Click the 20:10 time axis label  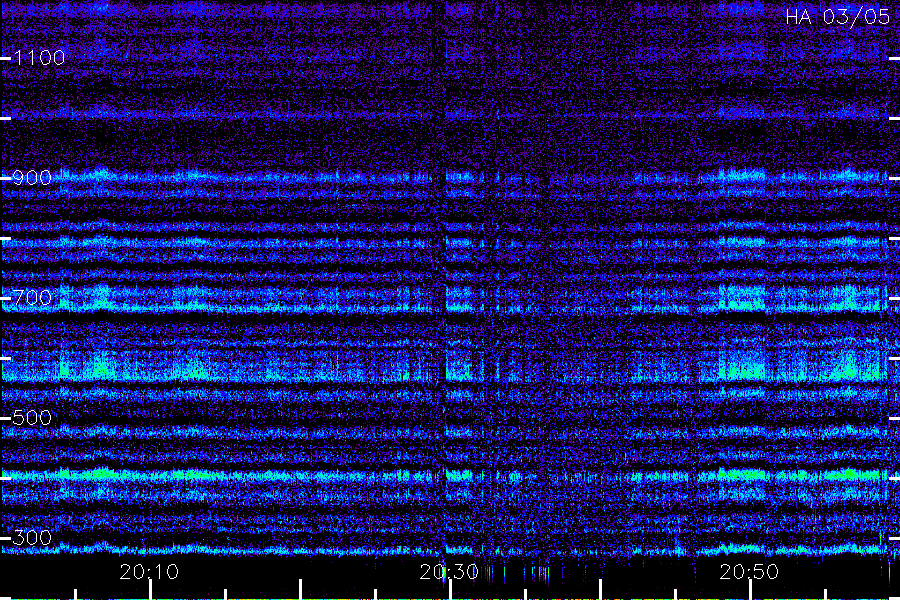point(149,572)
